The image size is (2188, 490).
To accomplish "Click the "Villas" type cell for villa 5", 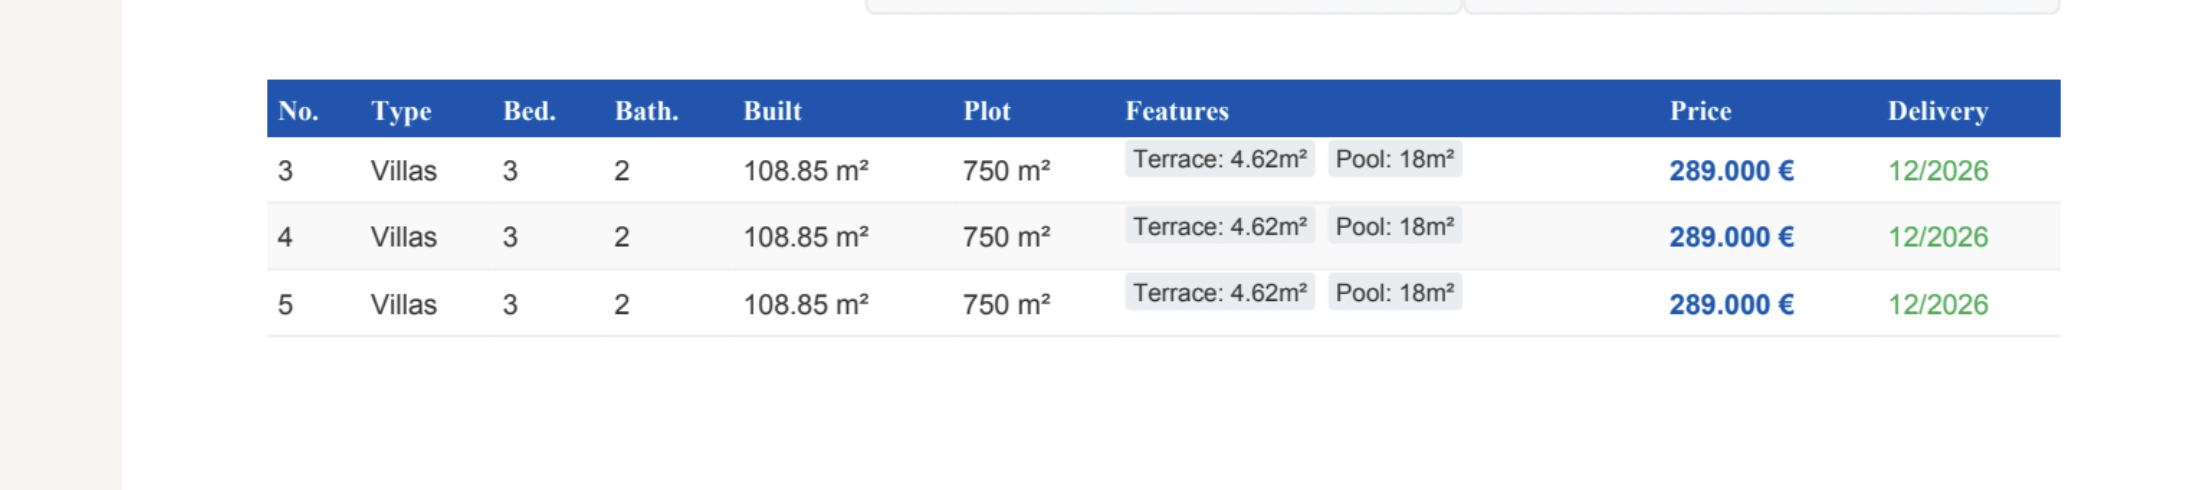I will (403, 304).
